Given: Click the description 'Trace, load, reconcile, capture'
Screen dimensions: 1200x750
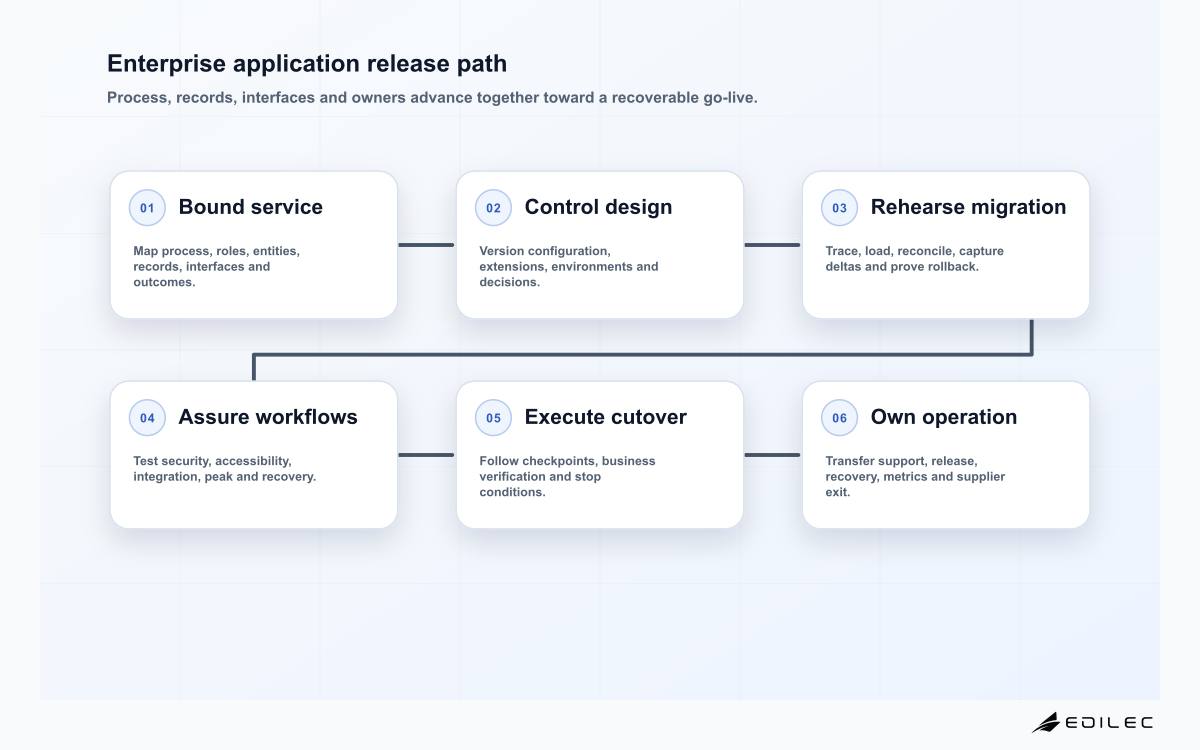Looking at the screenshot, I should (x=914, y=258).
